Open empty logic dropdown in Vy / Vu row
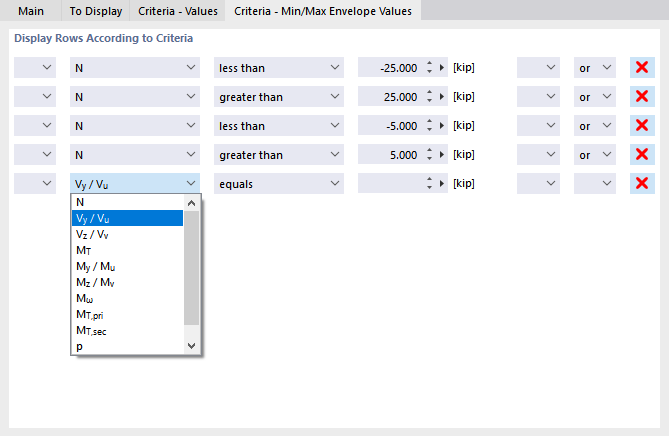The width and height of the screenshot is (669, 436). coord(595,183)
